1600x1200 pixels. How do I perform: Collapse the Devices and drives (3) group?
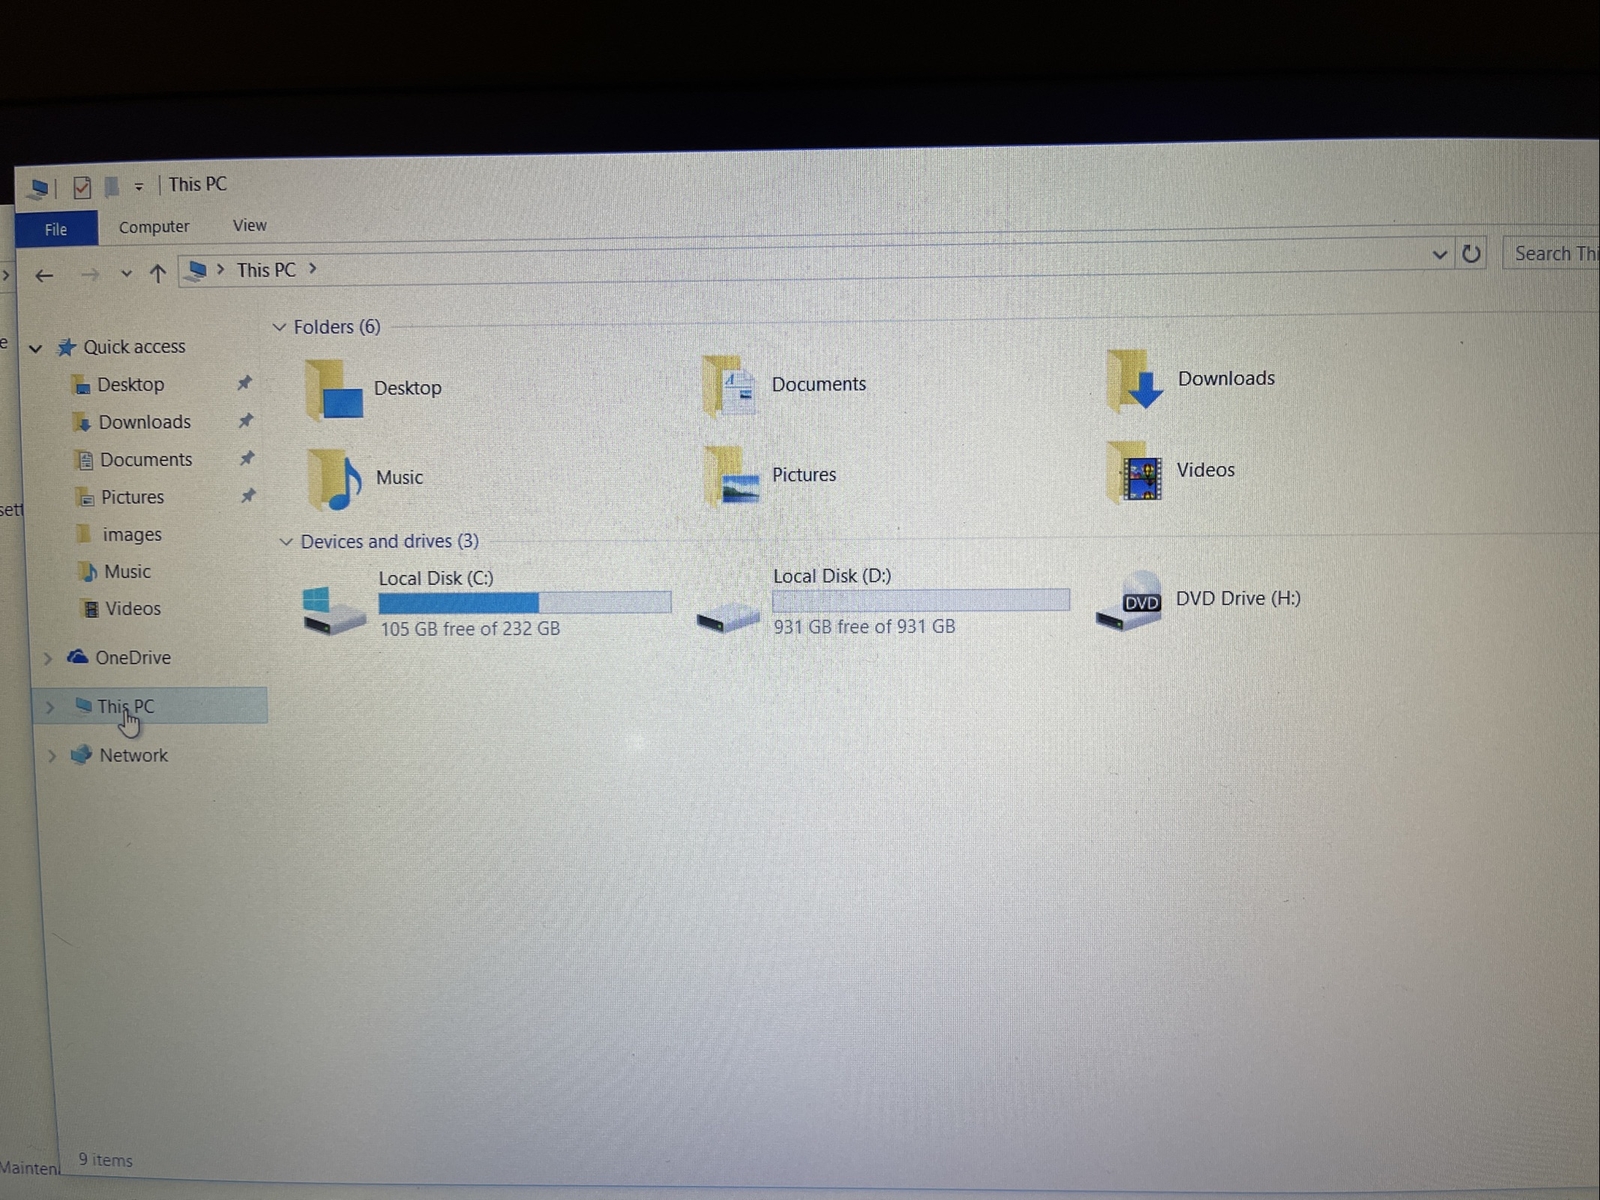(286, 542)
